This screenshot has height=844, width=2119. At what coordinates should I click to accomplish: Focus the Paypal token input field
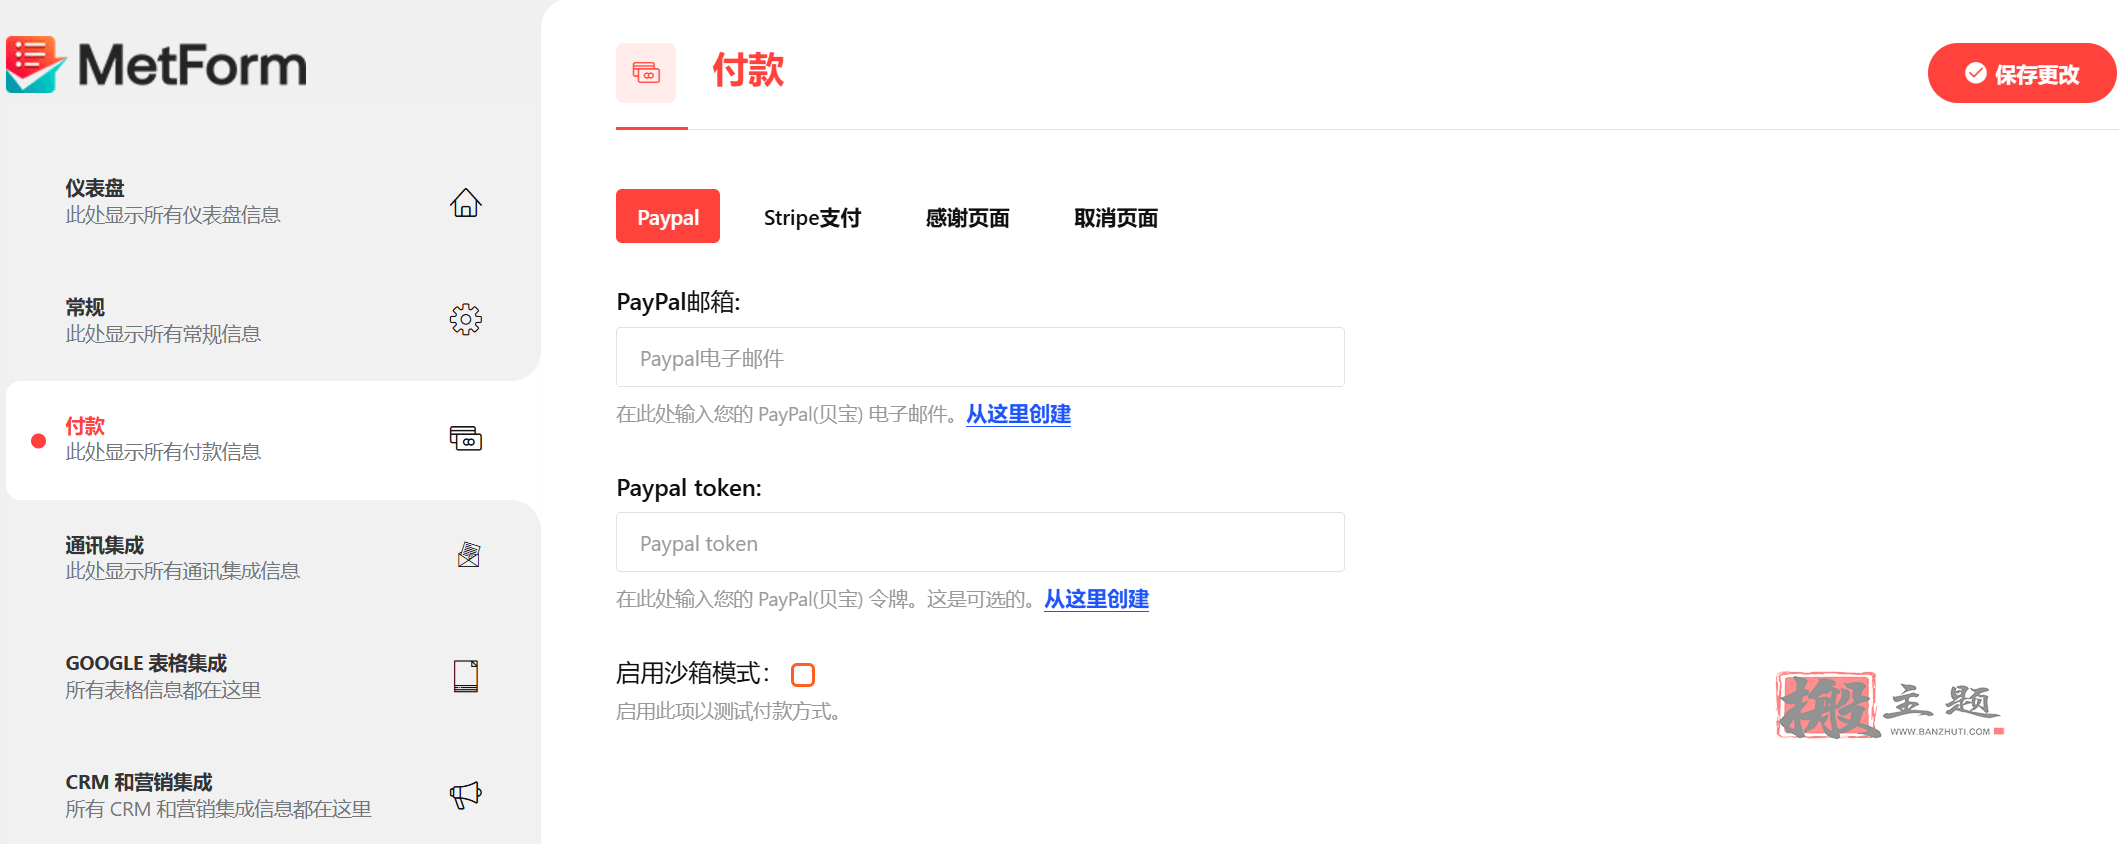click(980, 542)
